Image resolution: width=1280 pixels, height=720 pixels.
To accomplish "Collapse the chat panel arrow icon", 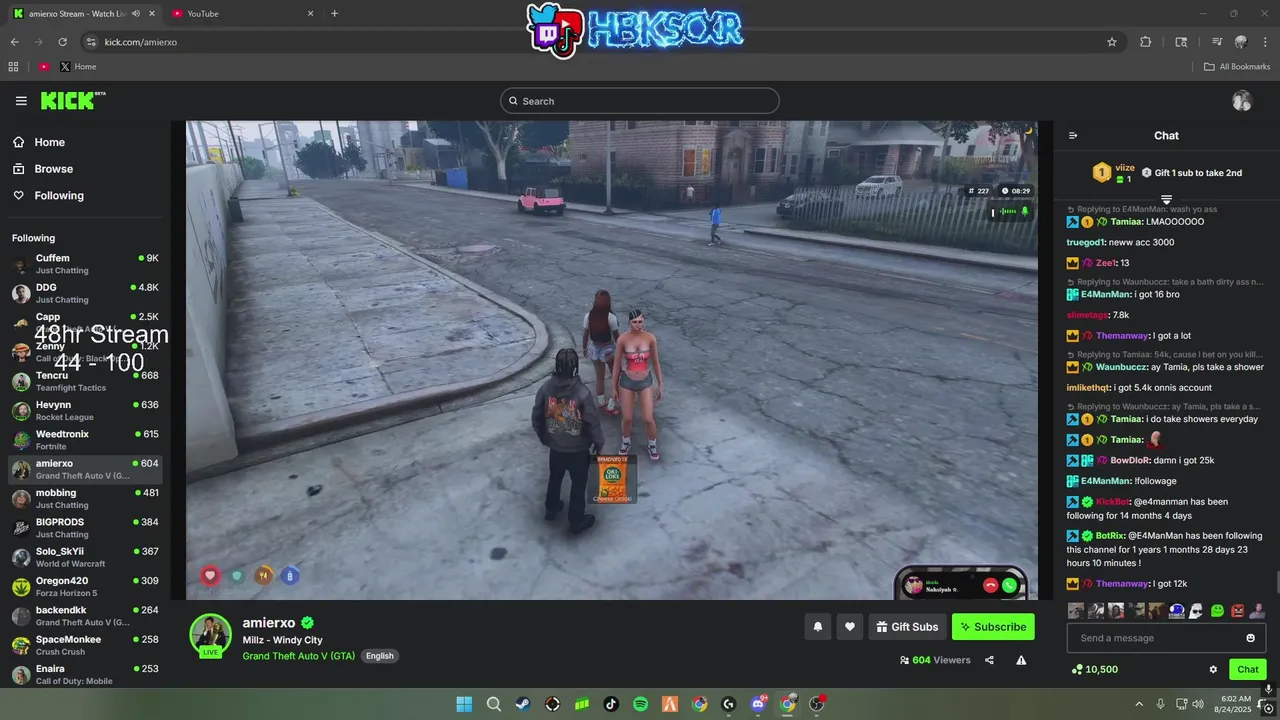I will (x=1073, y=136).
